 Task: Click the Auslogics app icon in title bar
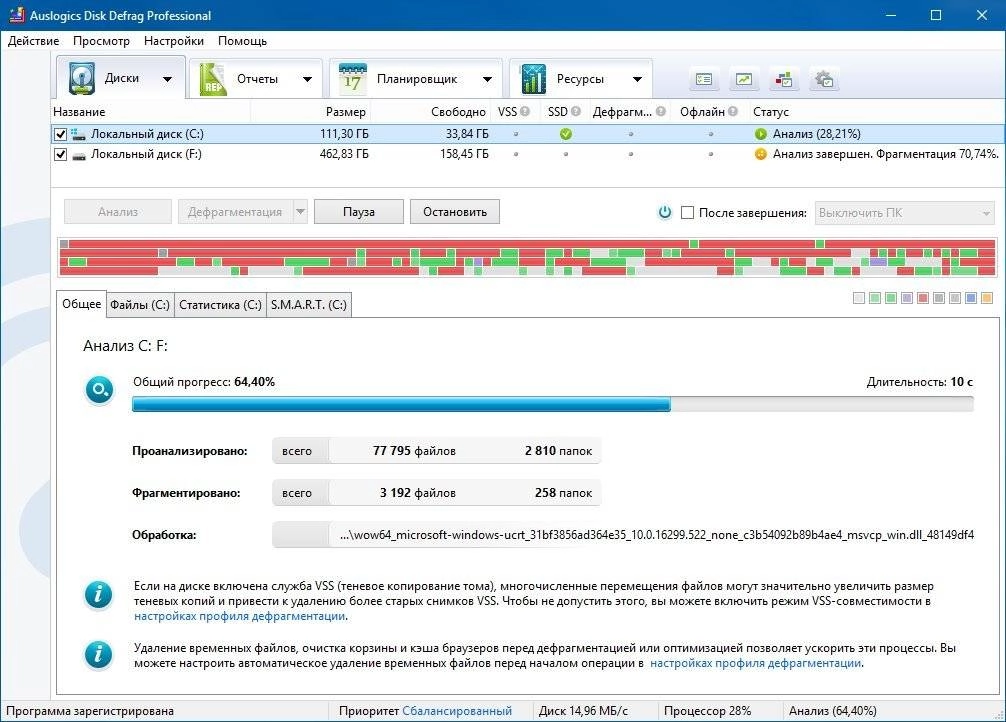(x=16, y=15)
